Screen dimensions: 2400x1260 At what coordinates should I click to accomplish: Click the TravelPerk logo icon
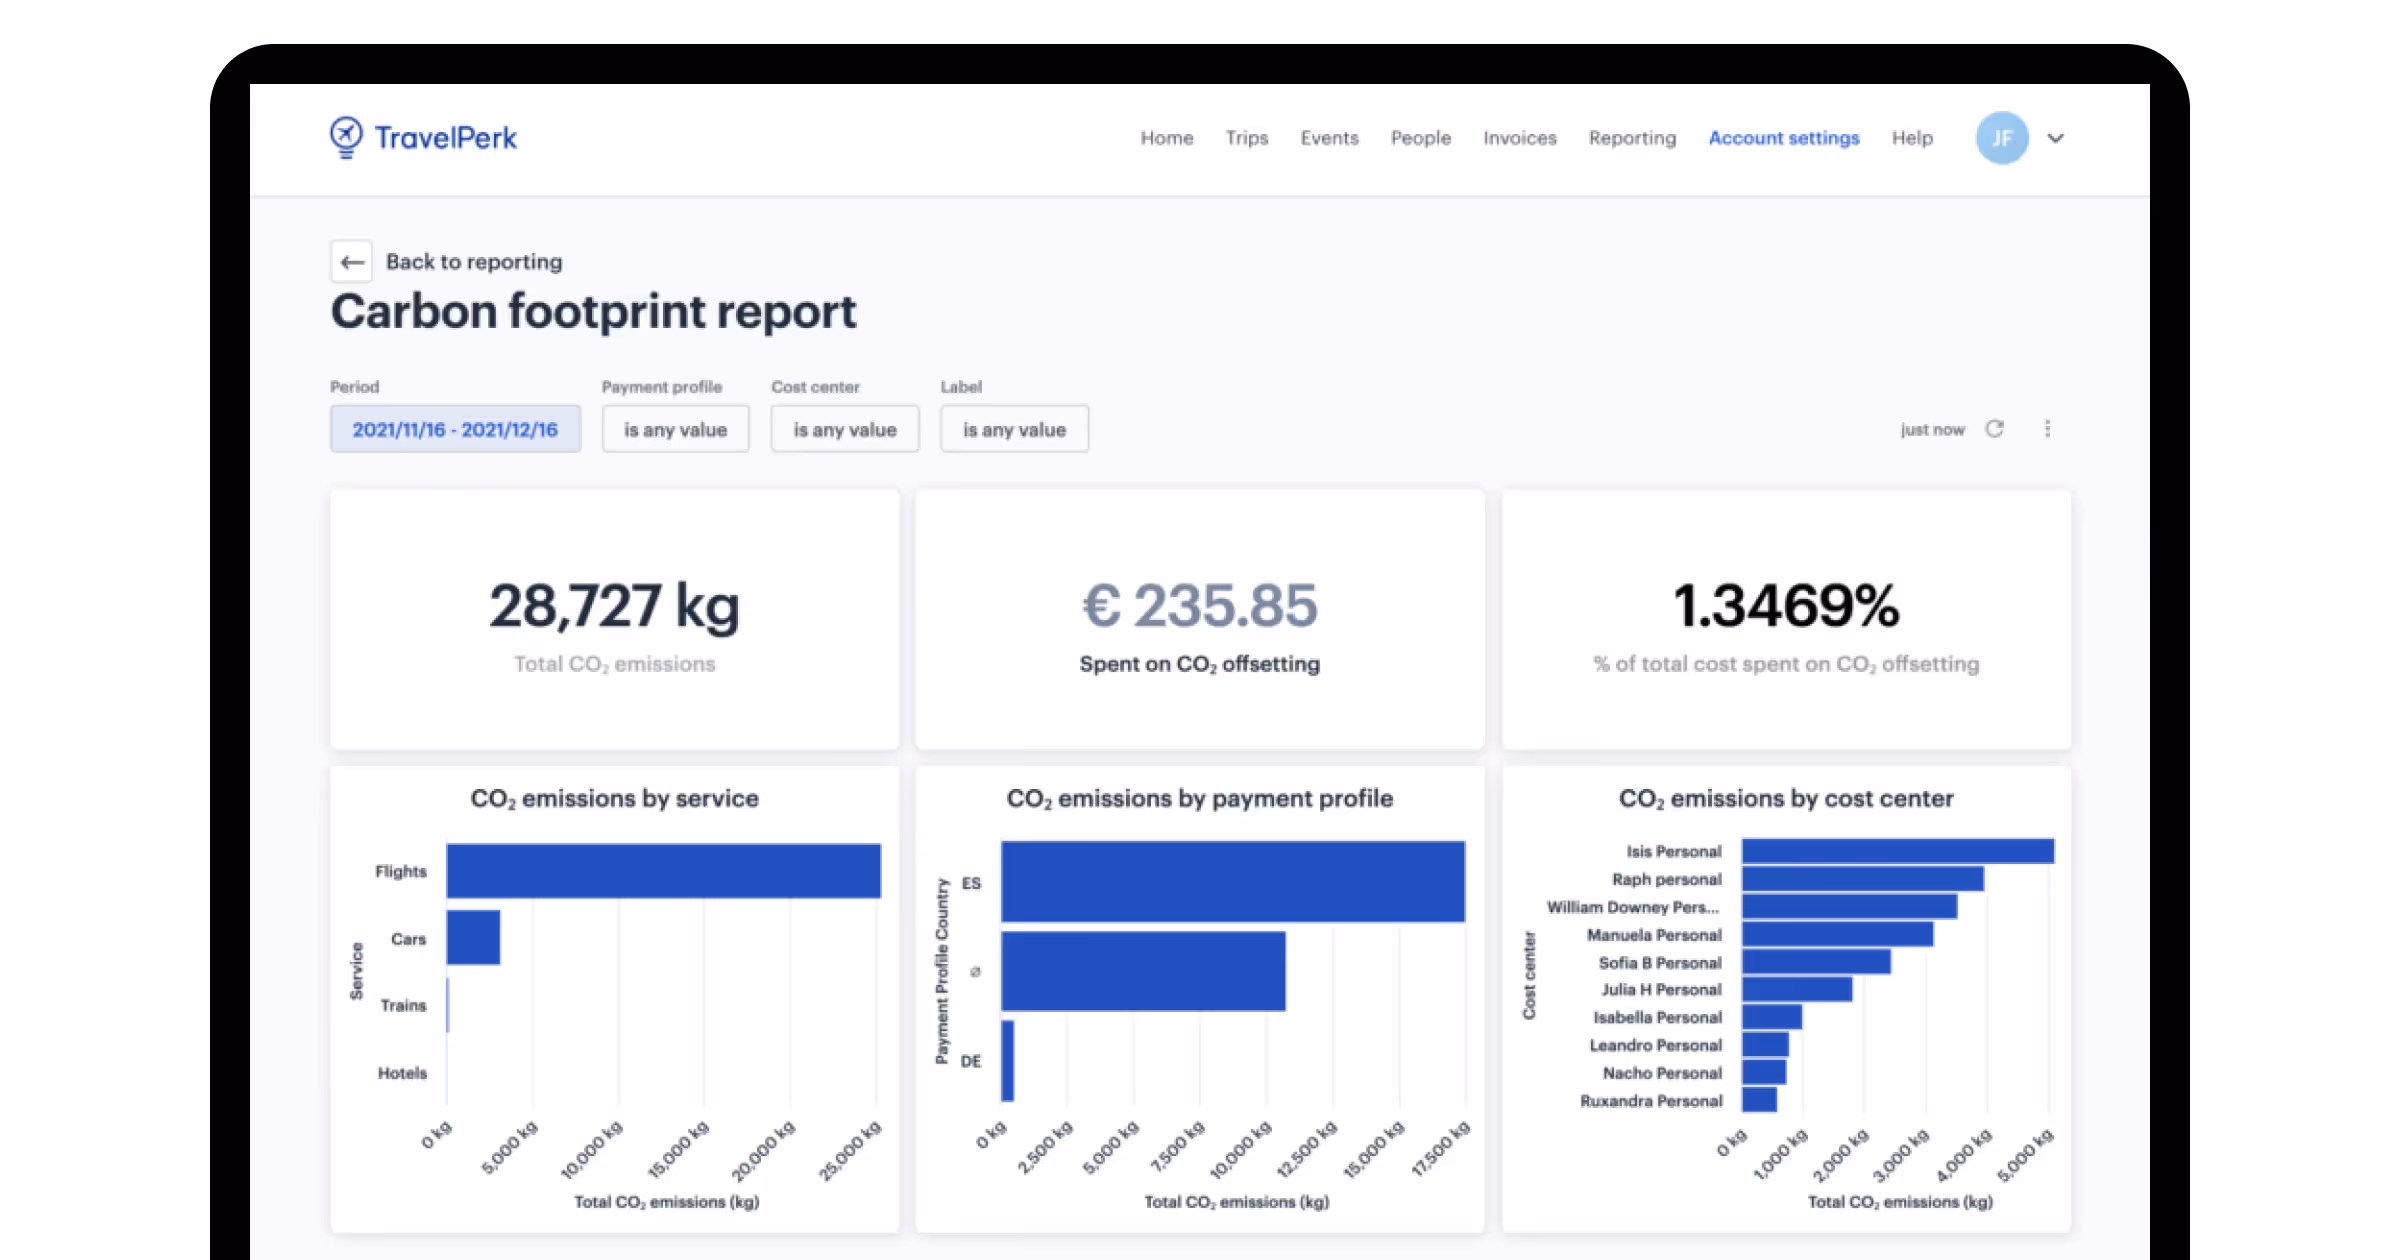346,137
